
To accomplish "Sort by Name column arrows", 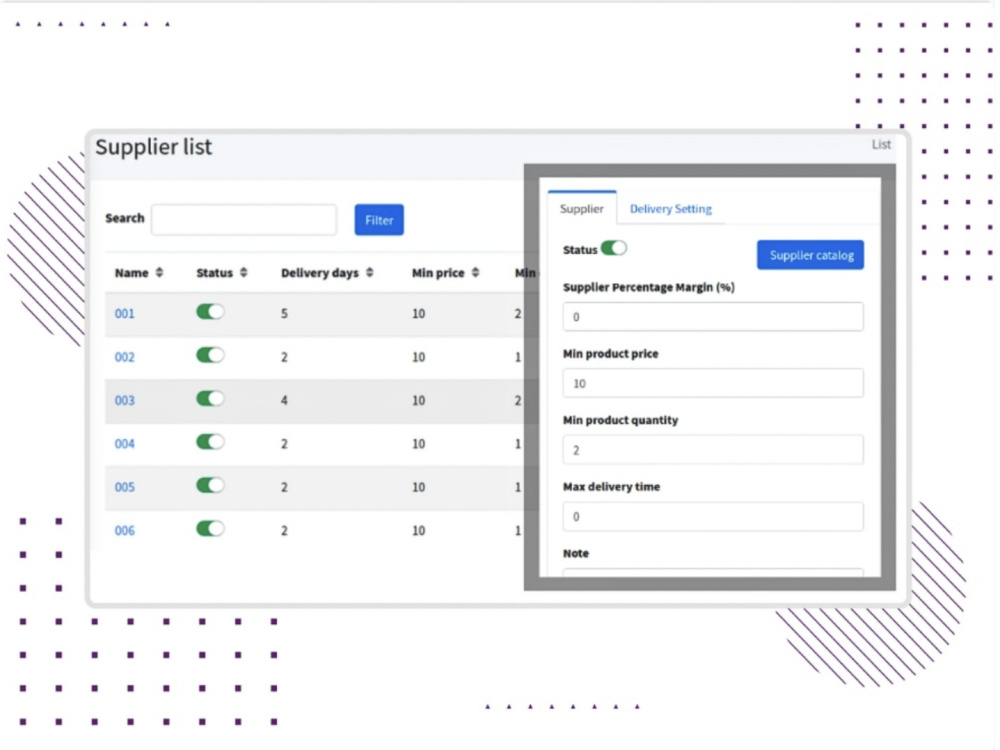I will [159, 273].
